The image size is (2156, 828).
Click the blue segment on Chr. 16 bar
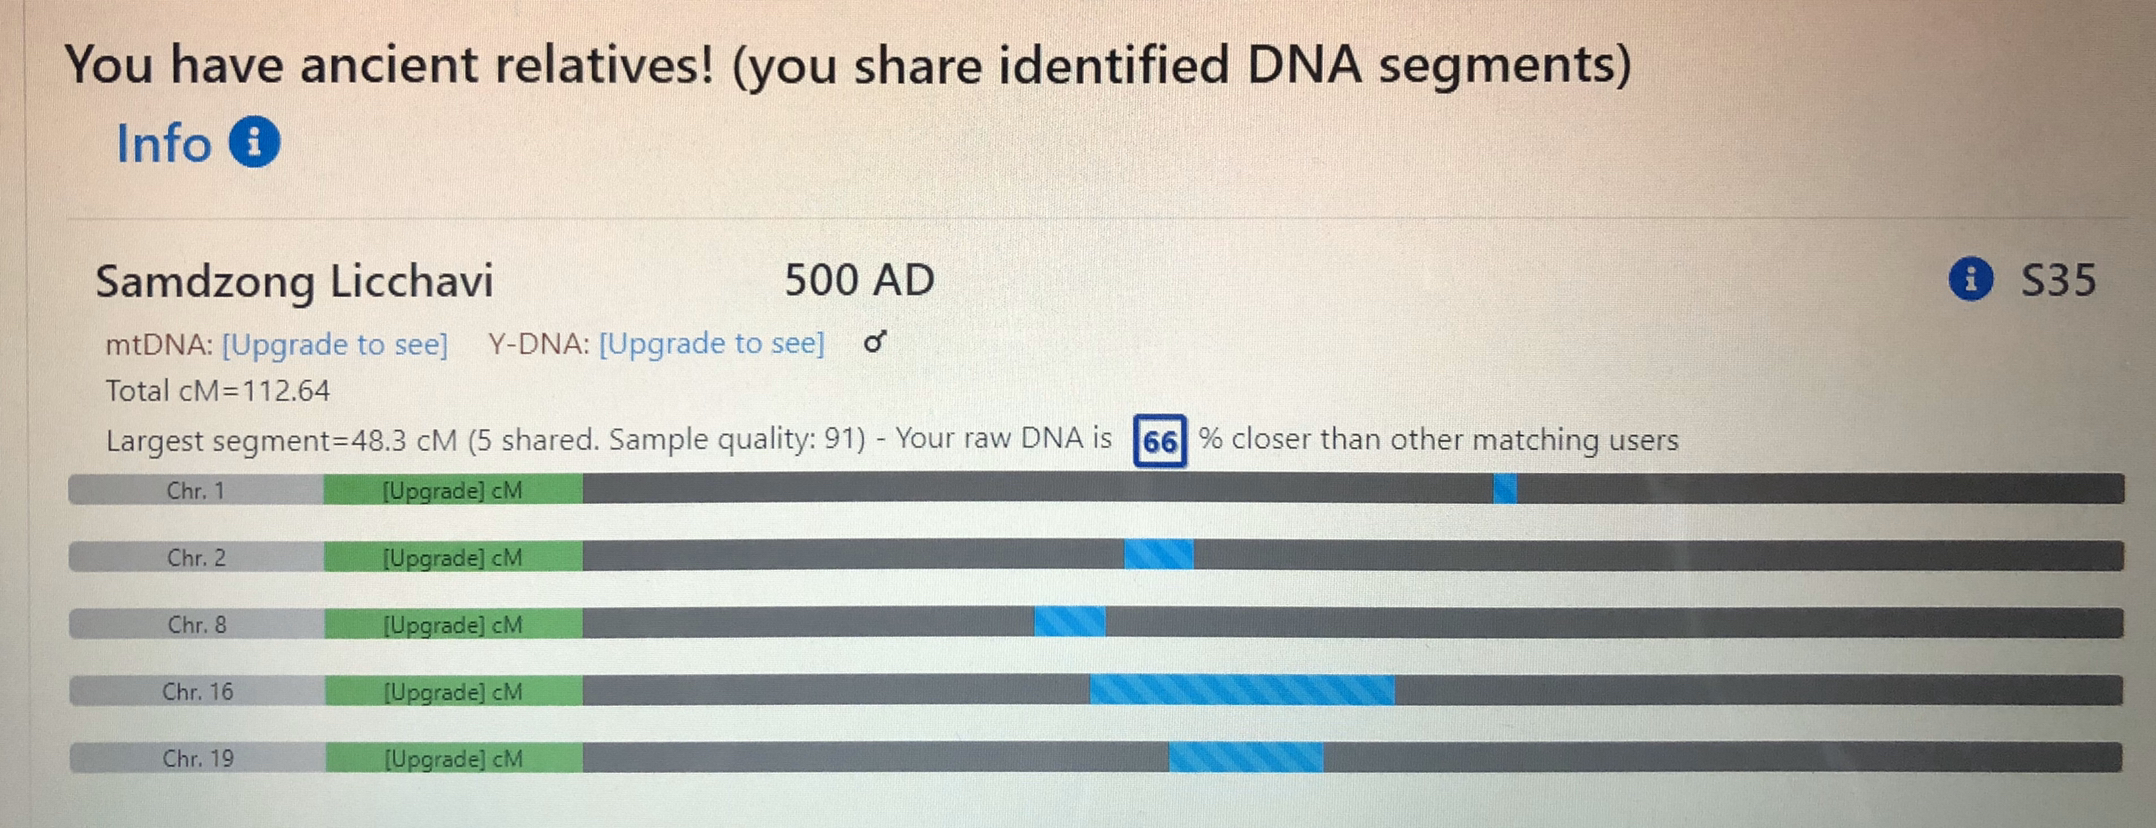[1241, 690]
